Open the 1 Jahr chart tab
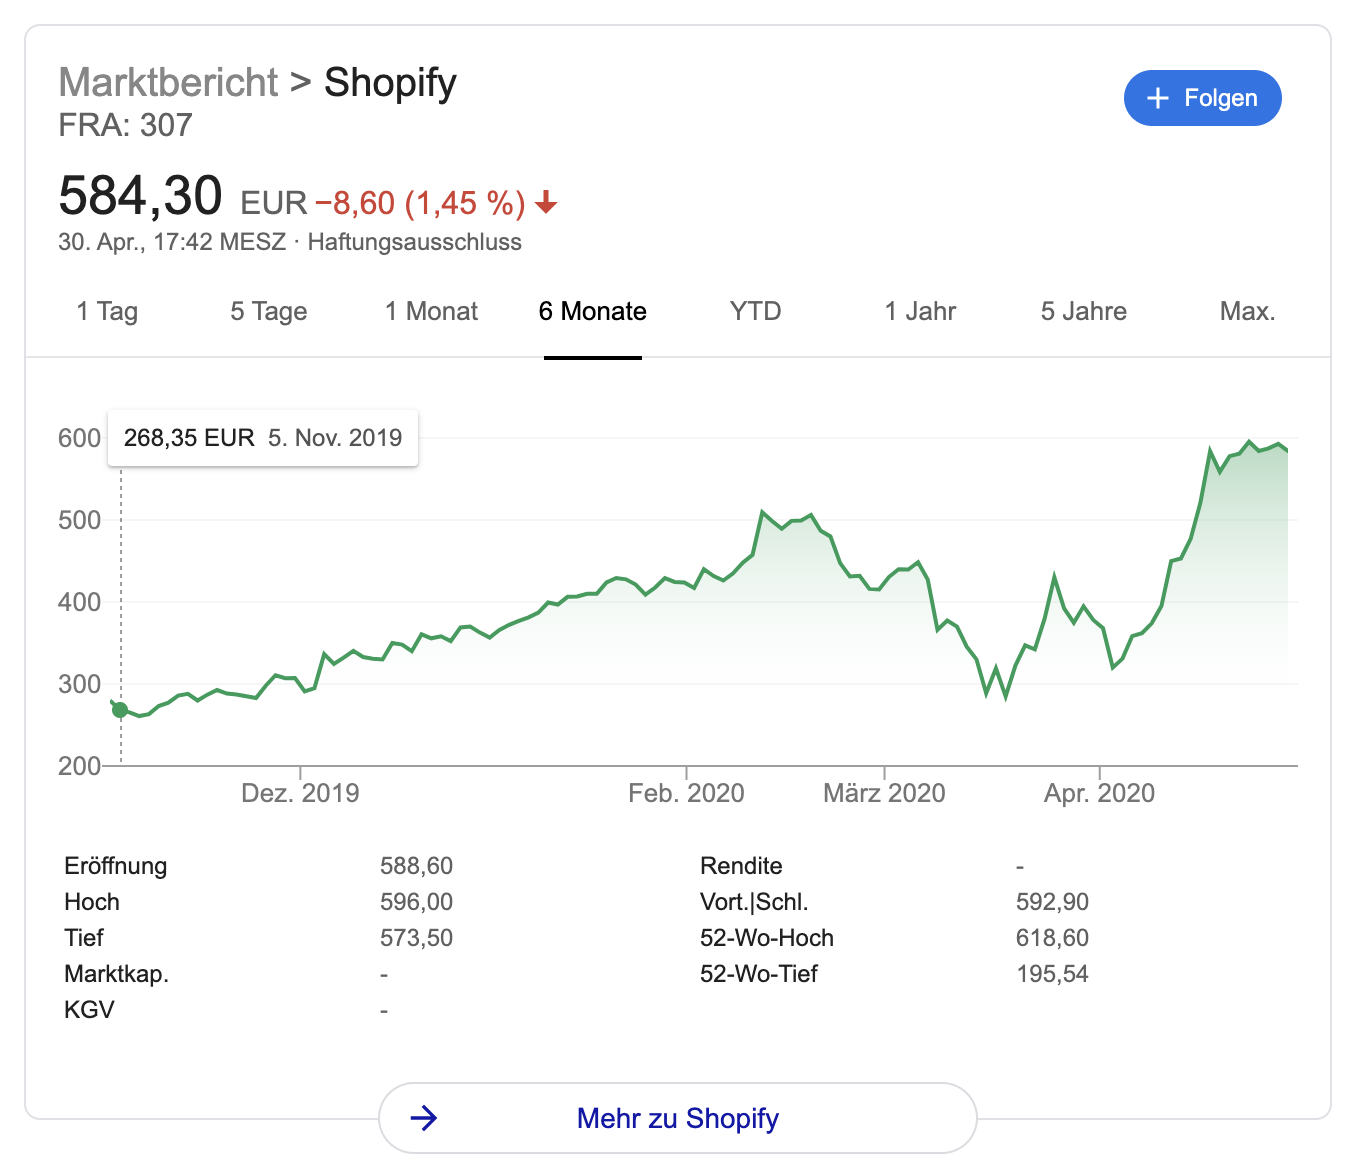This screenshot has width=1364, height=1174. point(920,312)
